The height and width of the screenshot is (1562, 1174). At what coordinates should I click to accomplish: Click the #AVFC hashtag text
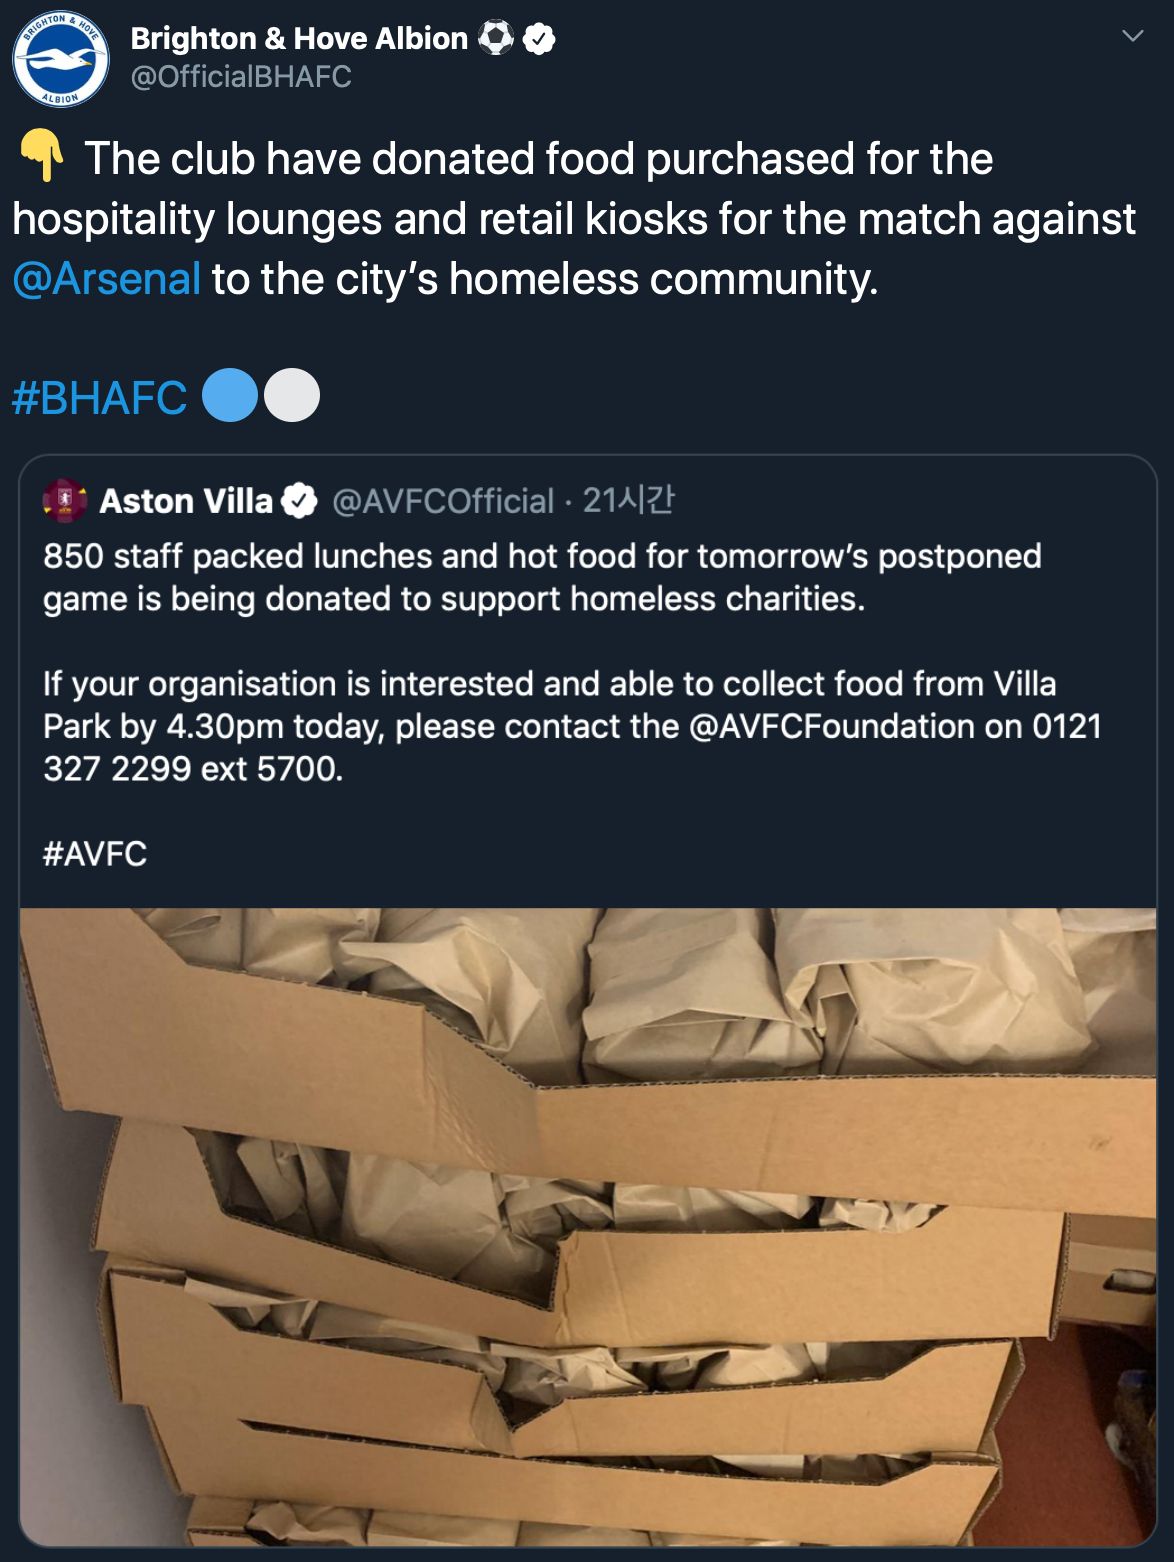[95, 854]
